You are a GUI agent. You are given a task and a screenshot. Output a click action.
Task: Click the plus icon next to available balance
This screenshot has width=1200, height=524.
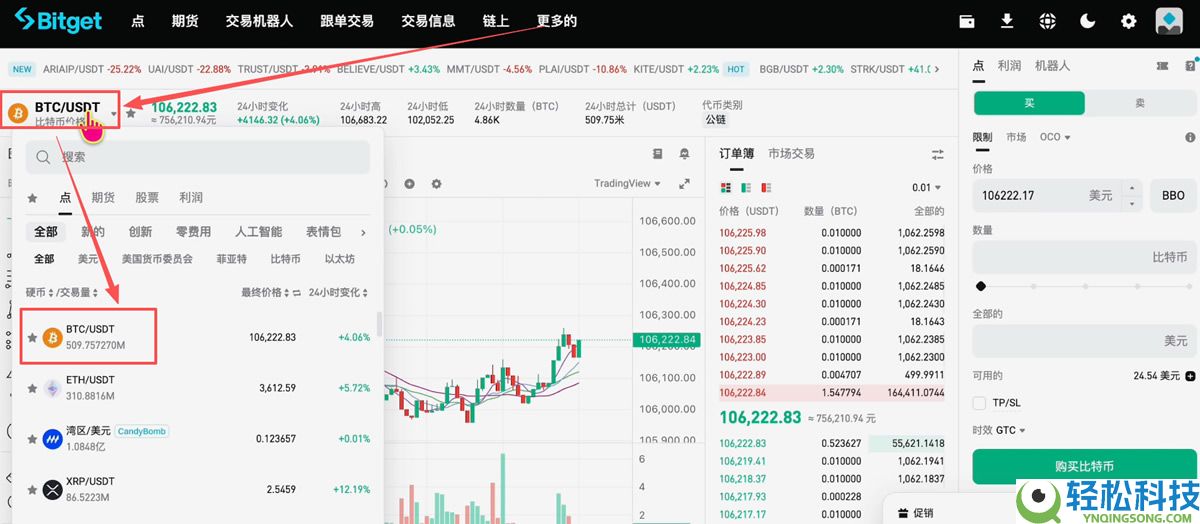click(x=1190, y=376)
